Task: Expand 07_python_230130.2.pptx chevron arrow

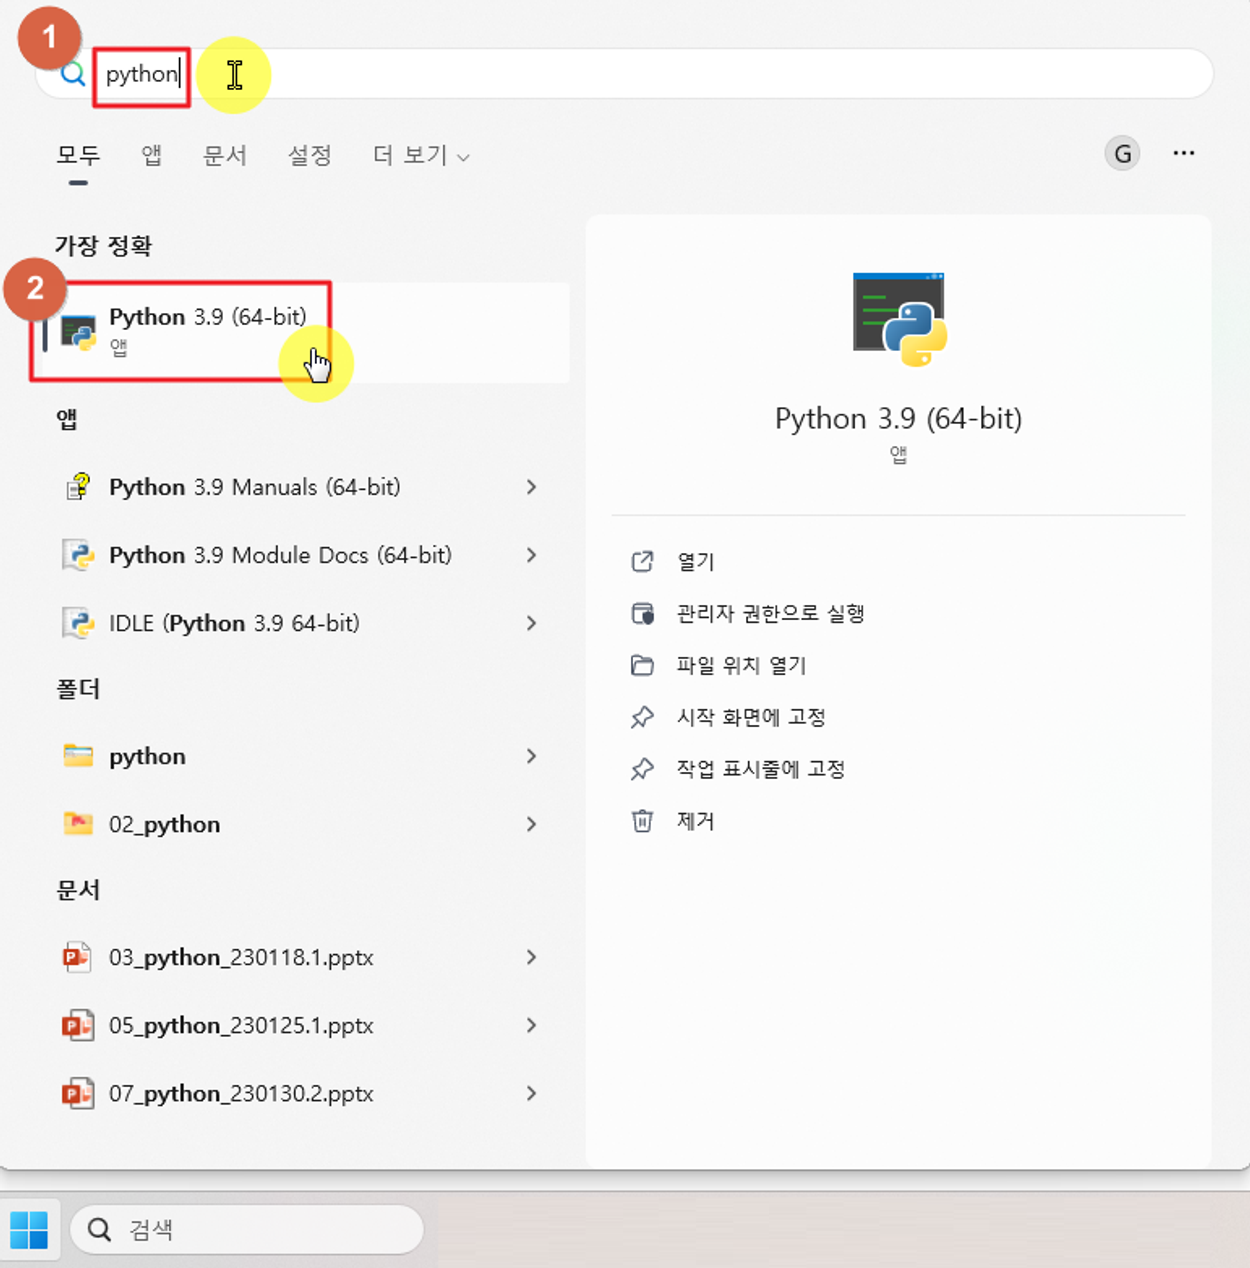Action: [531, 1093]
